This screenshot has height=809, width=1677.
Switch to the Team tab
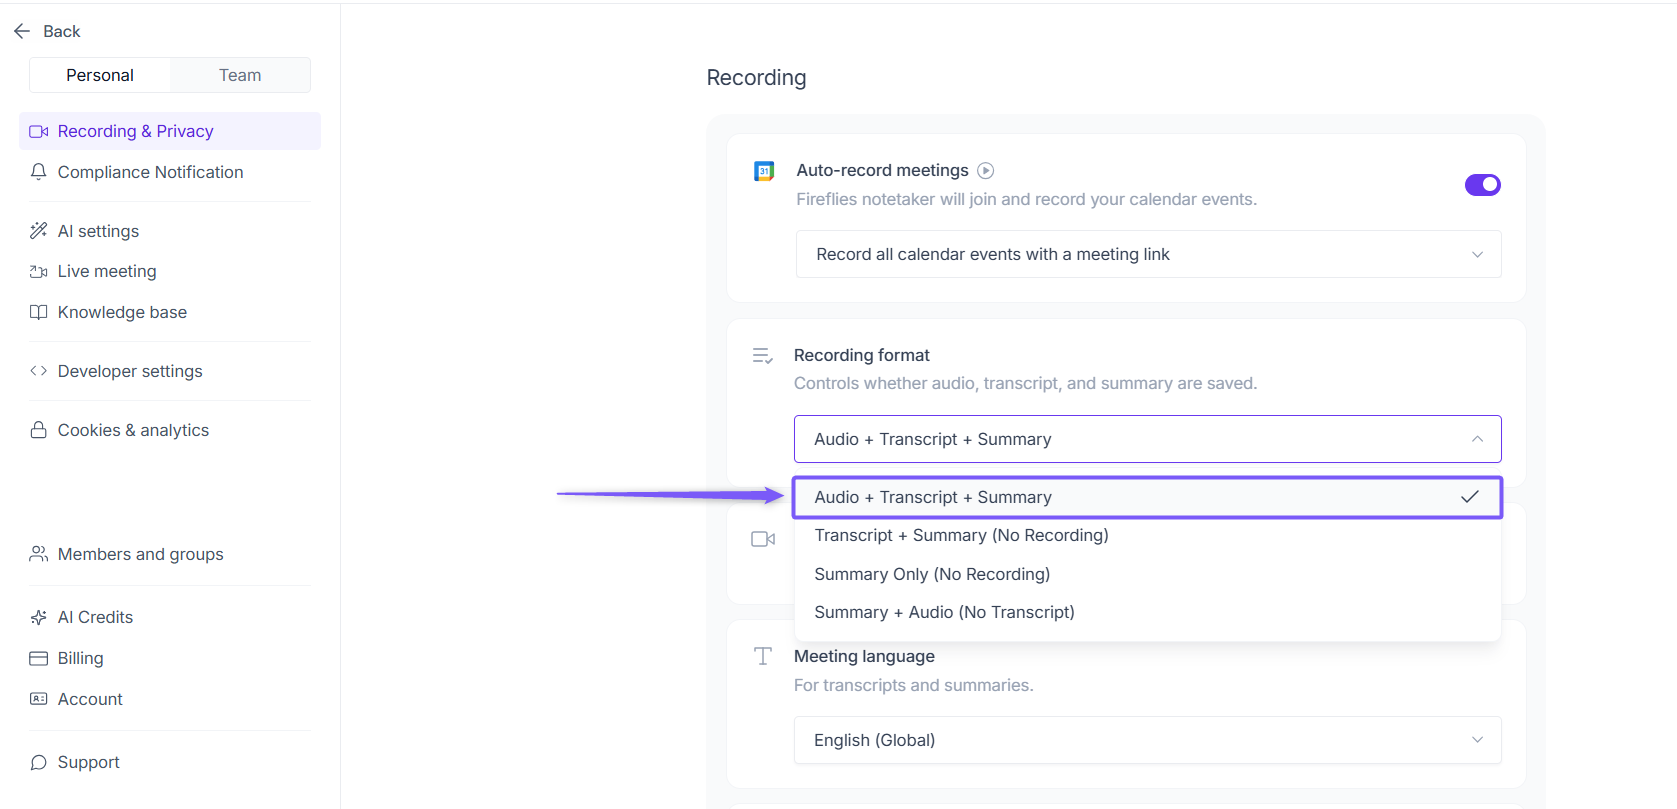pyautogui.click(x=240, y=75)
